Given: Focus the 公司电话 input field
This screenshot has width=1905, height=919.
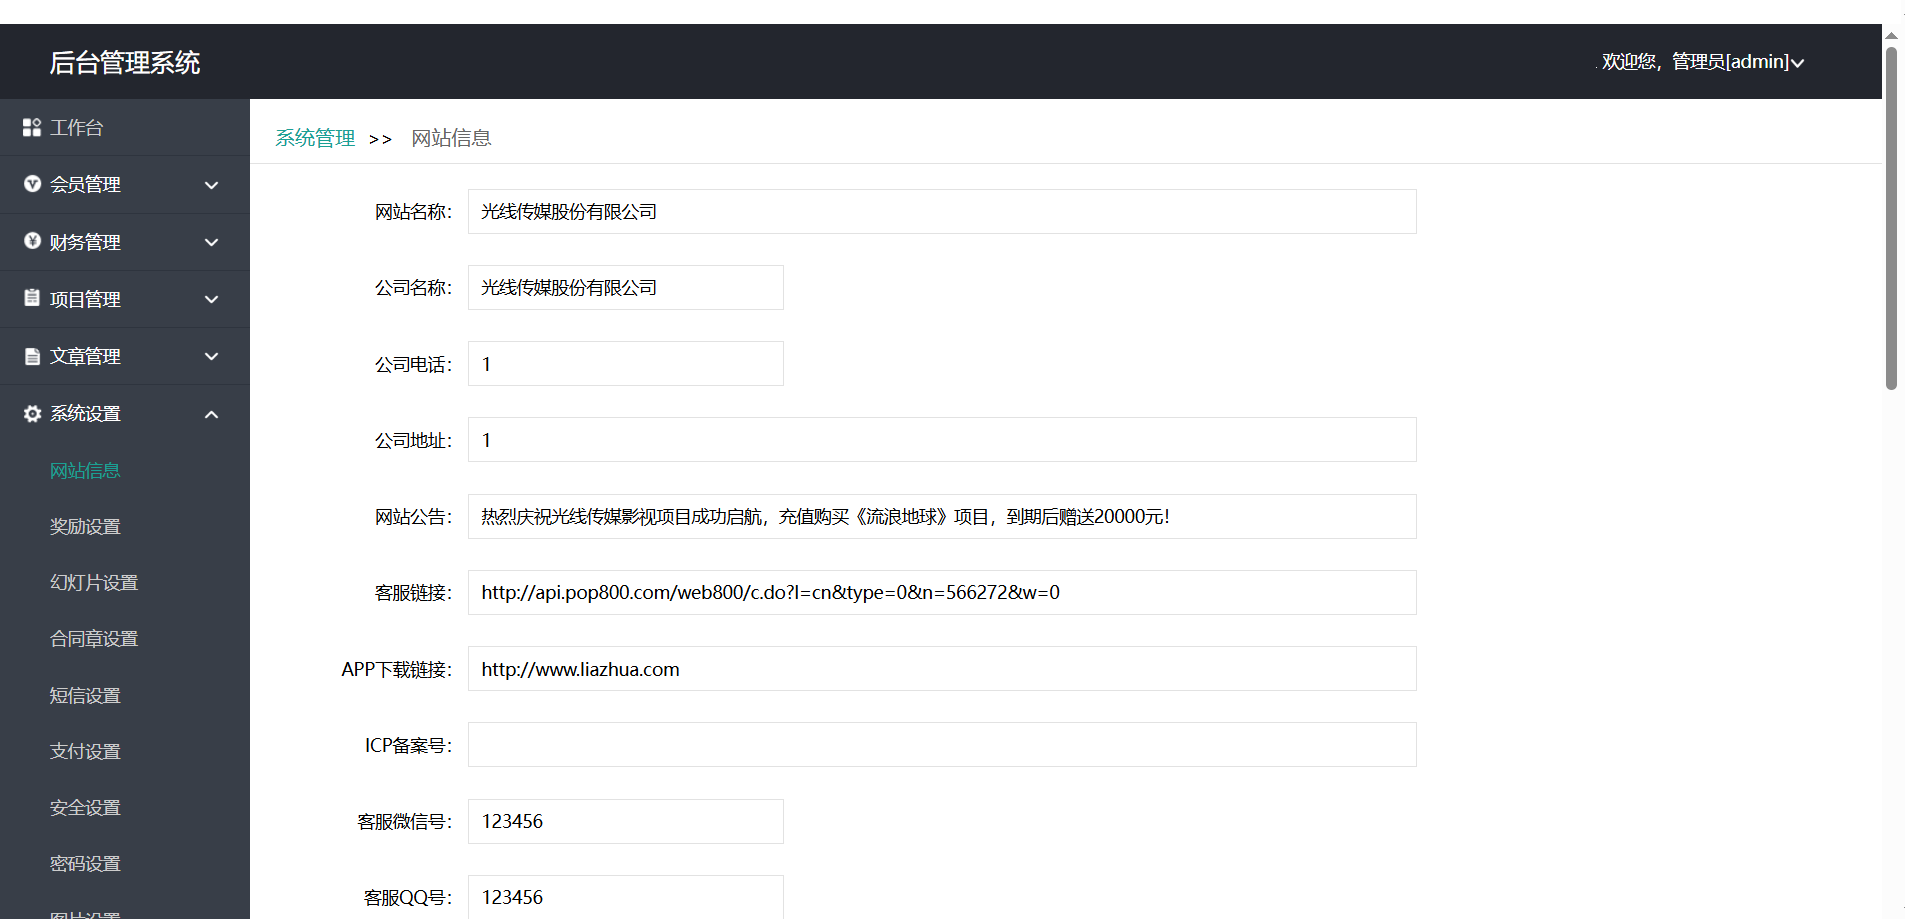Looking at the screenshot, I should [626, 364].
